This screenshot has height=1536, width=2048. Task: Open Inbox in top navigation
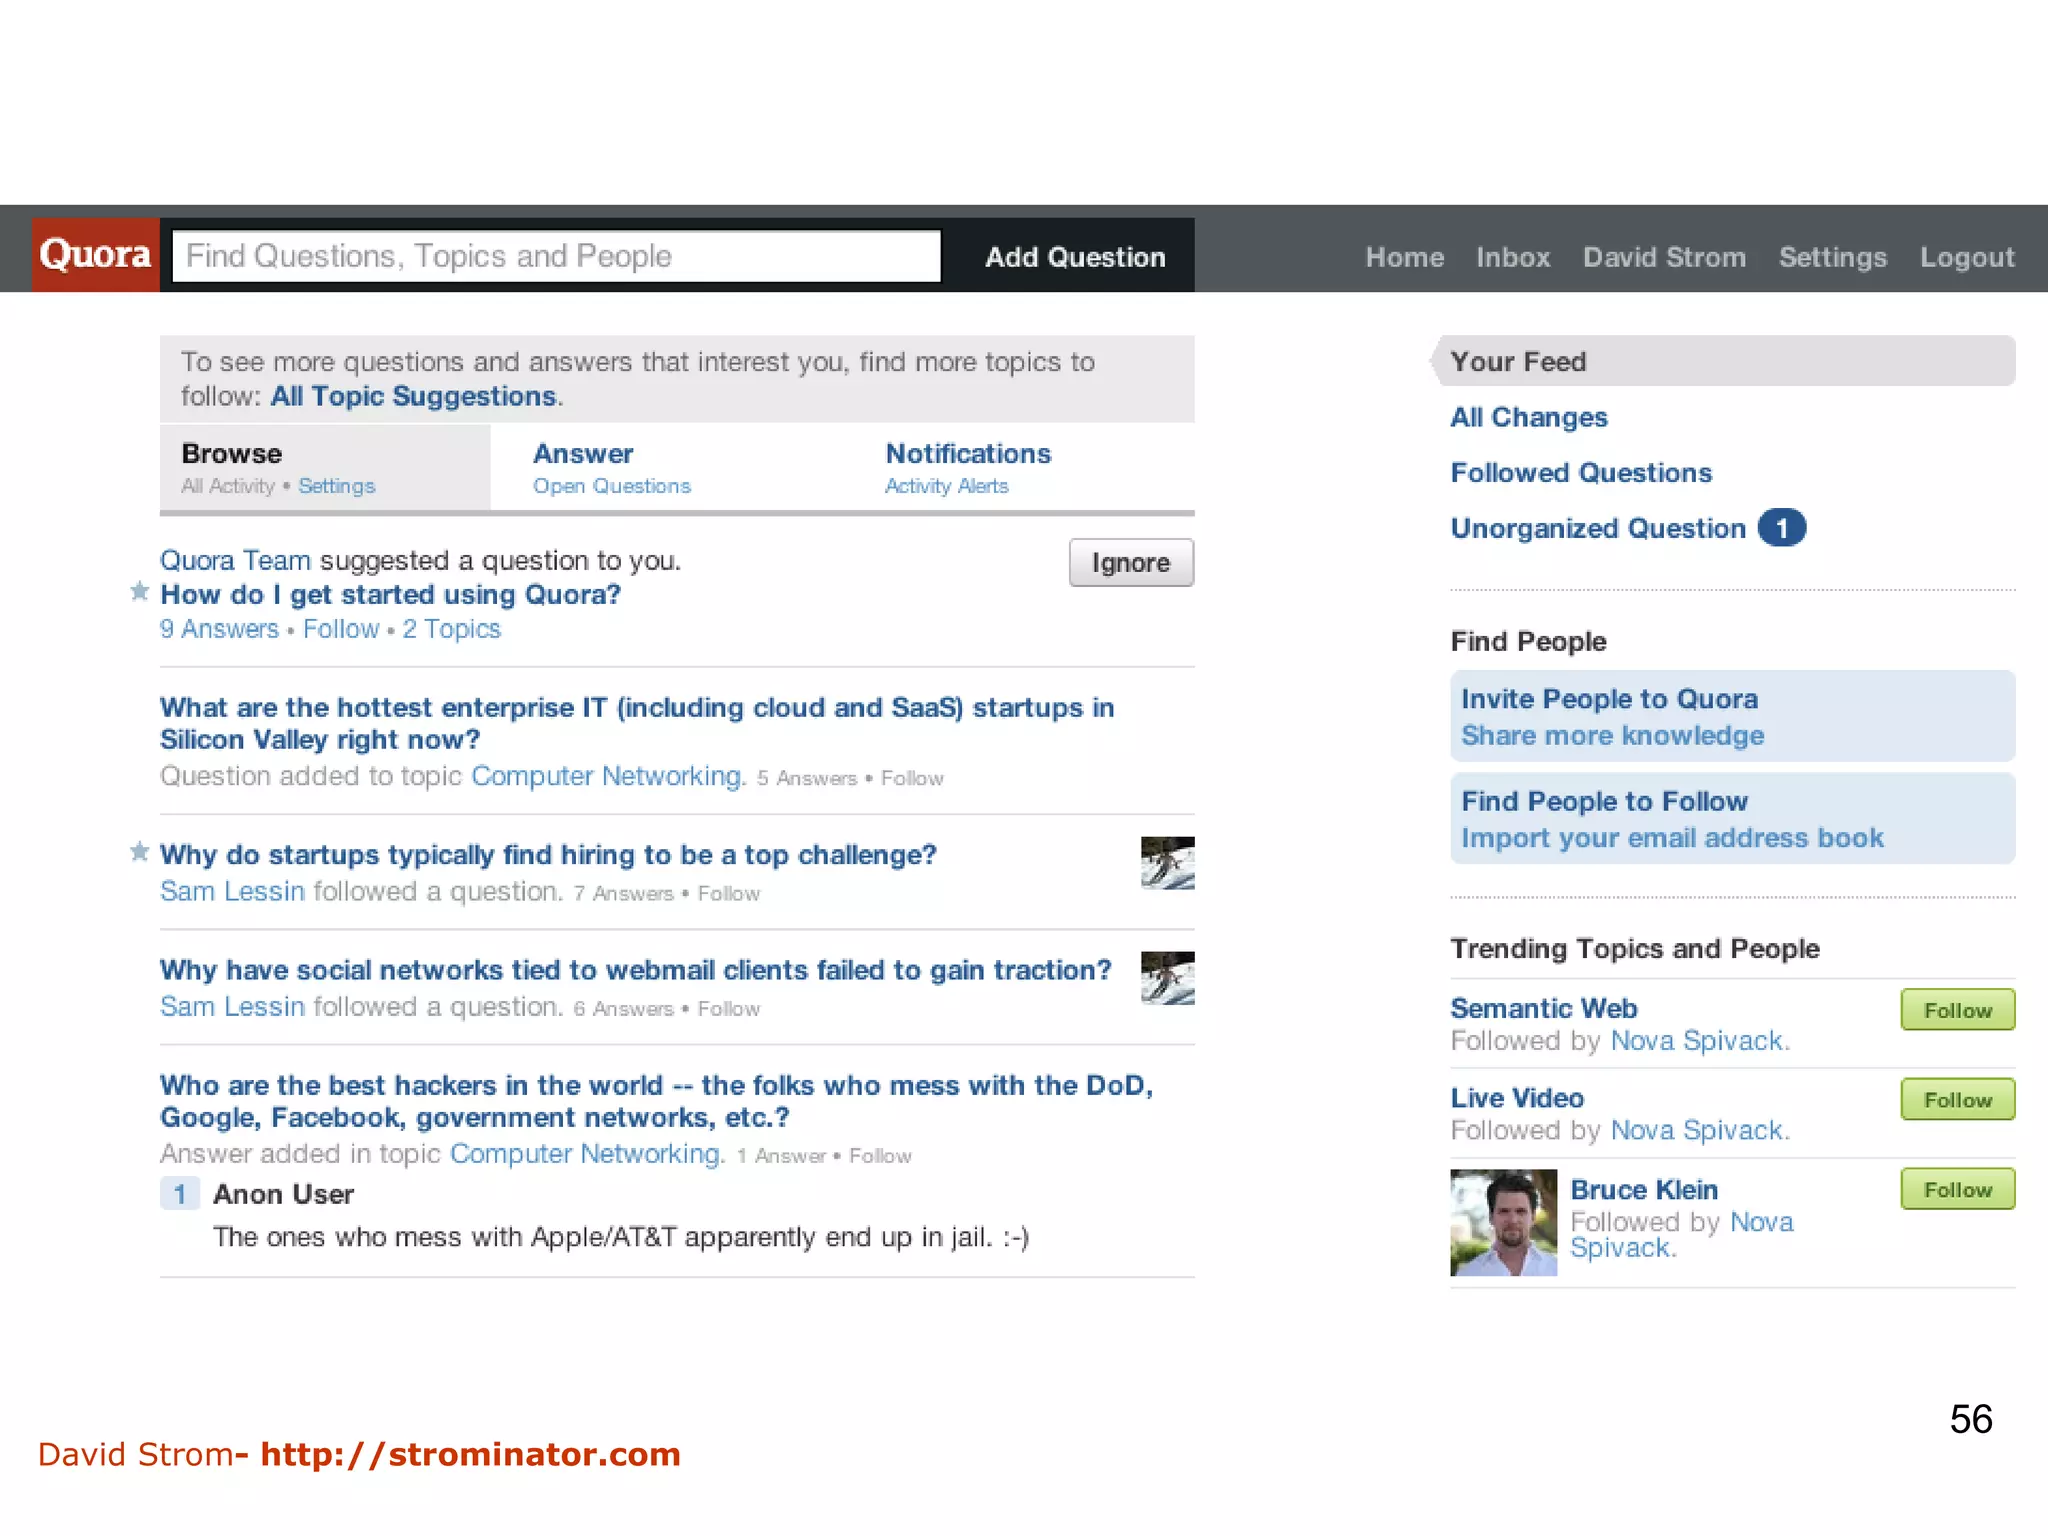[1512, 258]
